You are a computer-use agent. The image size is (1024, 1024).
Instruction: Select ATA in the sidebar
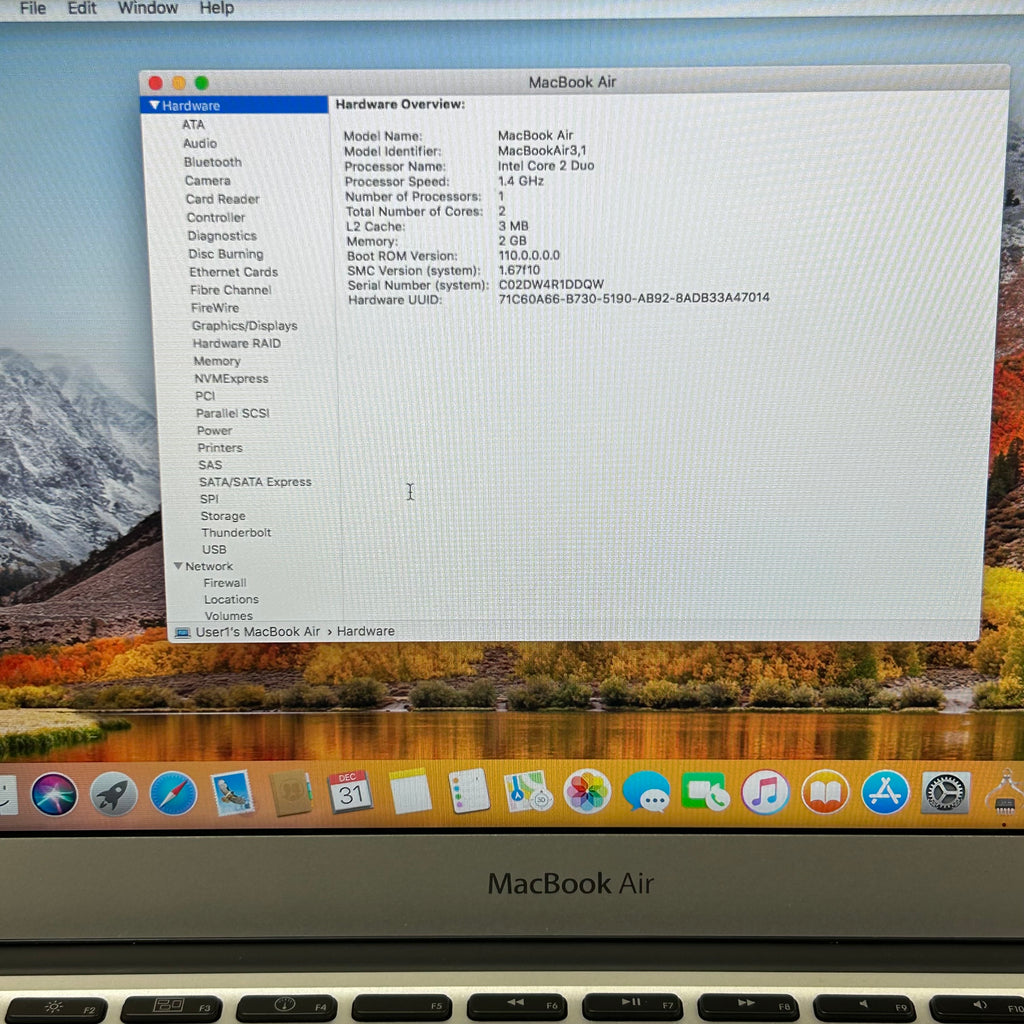pos(193,124)
